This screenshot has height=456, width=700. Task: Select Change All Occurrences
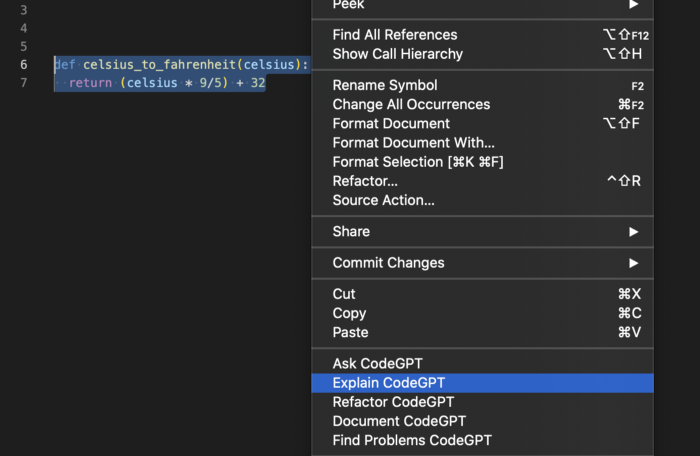click(x=411, y=105)
